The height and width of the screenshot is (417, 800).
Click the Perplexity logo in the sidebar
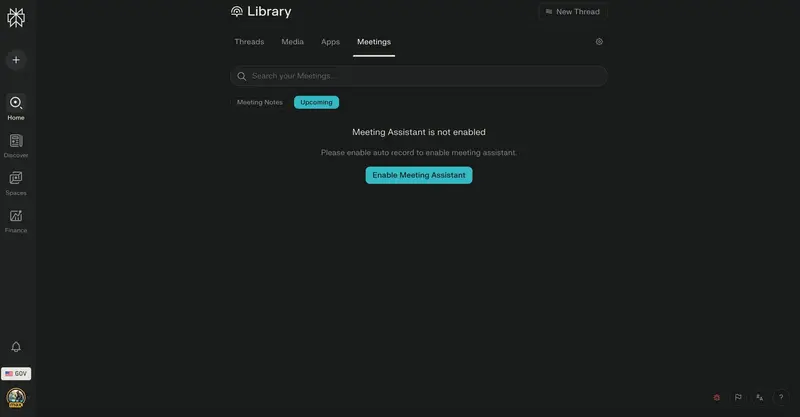click(x=16, y=18)
